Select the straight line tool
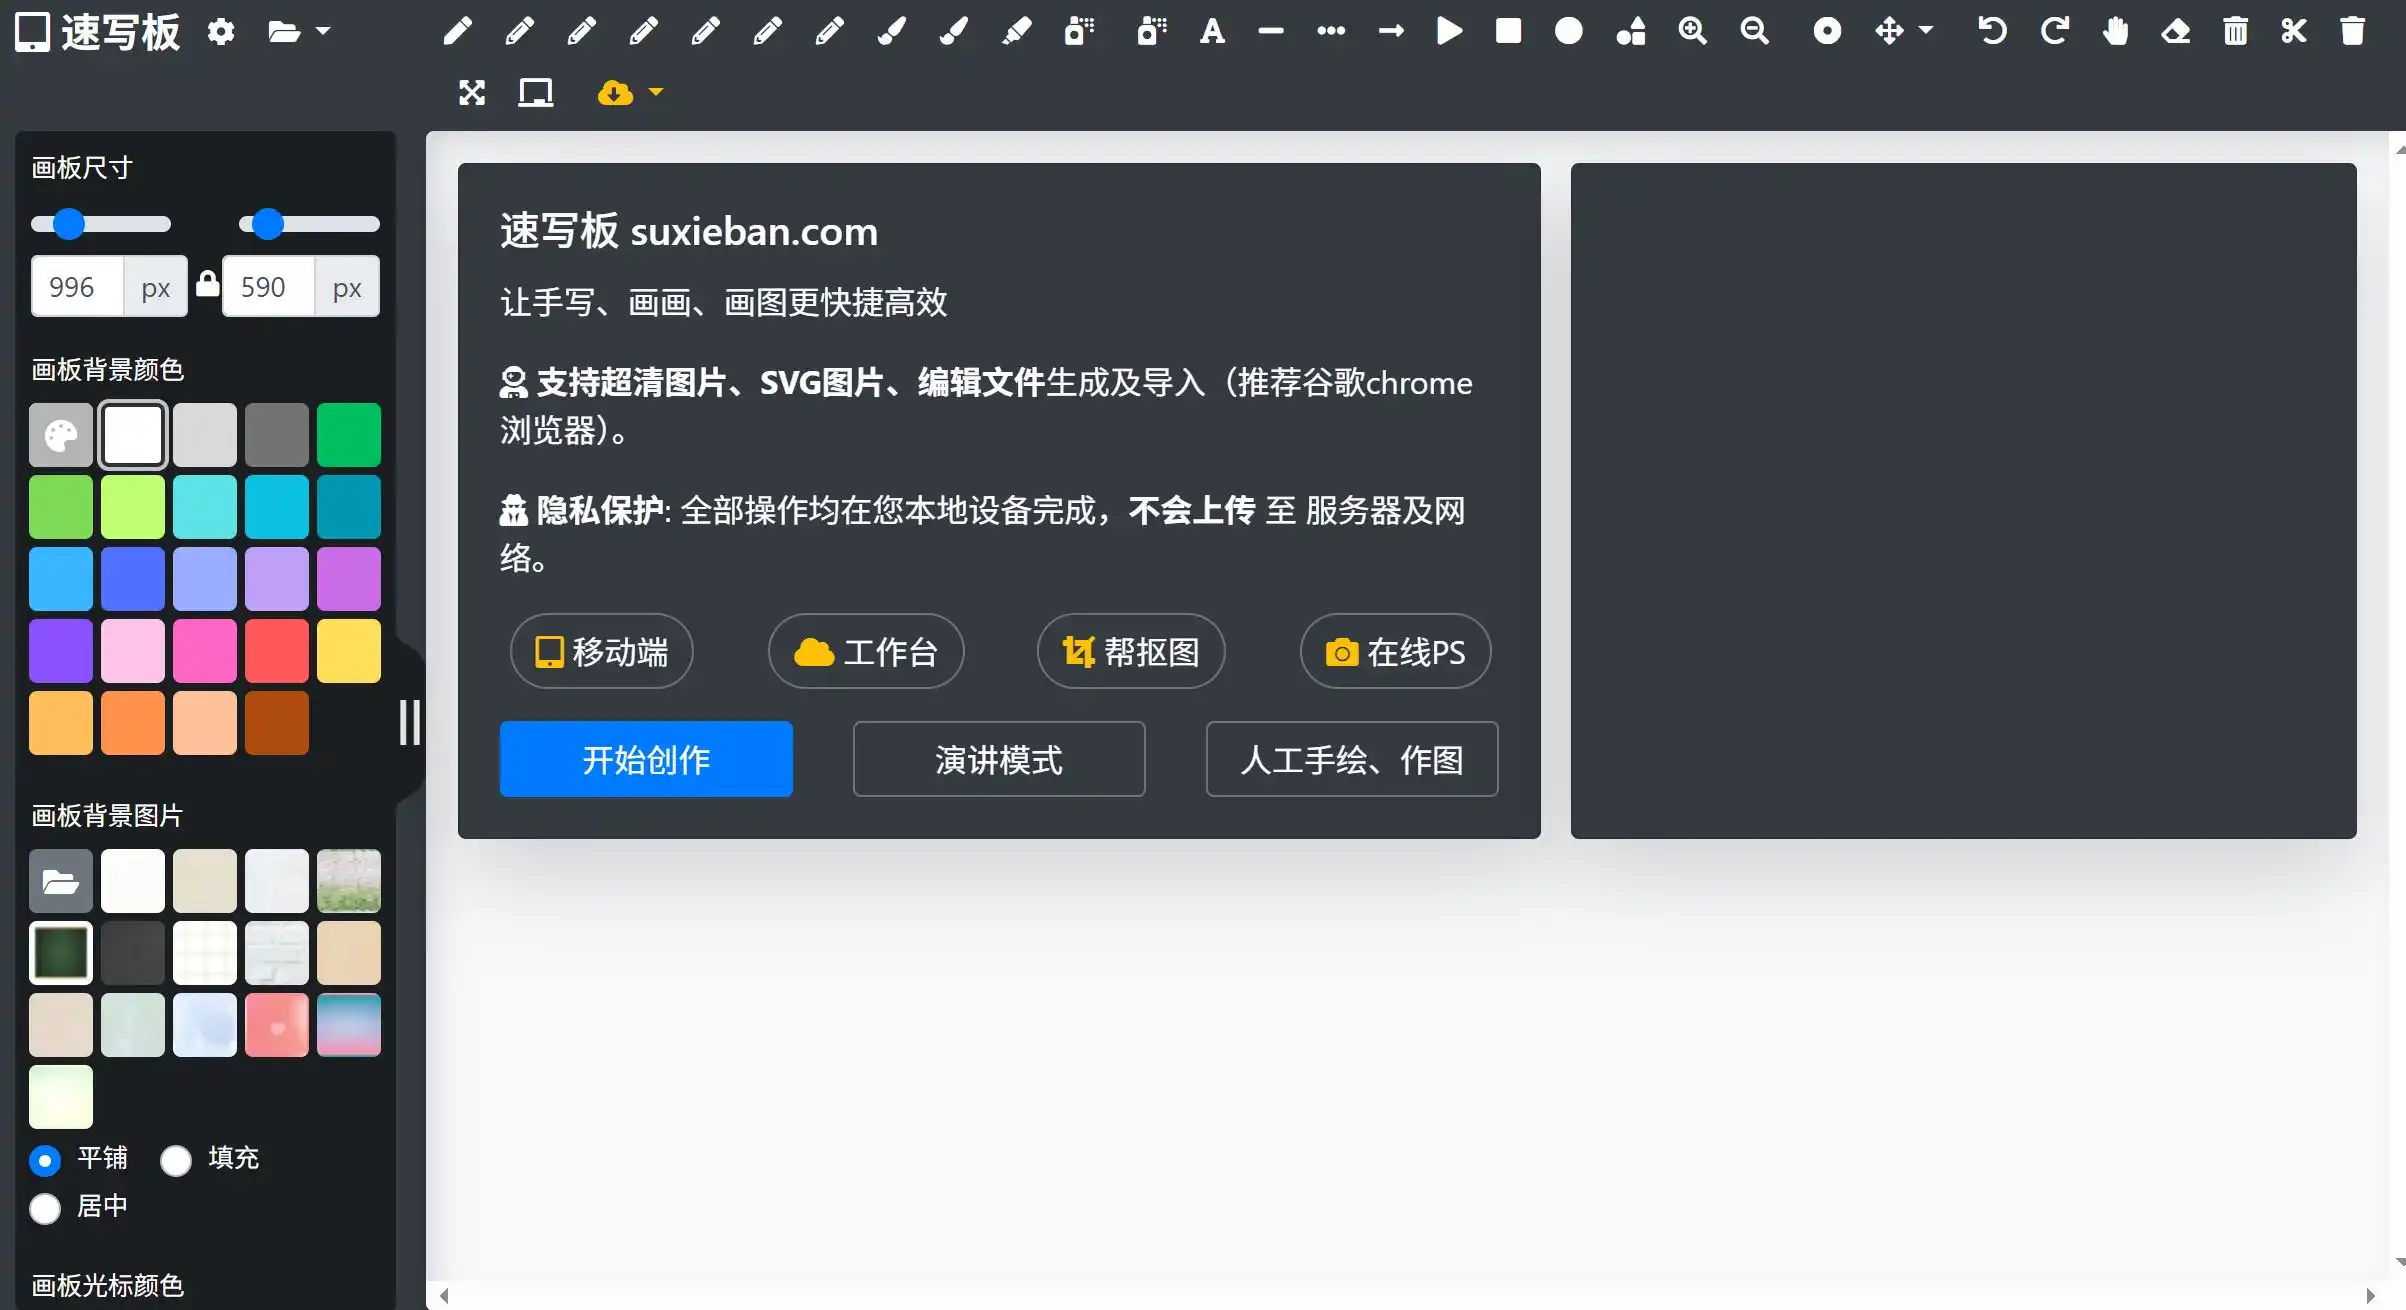 point(1270,31)
